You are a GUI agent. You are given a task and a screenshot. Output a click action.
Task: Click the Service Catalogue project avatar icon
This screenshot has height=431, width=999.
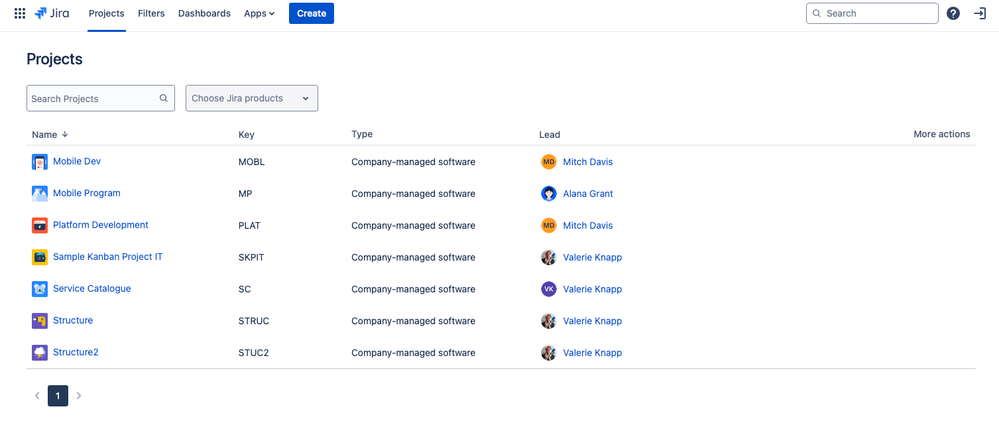pos(40,289)
